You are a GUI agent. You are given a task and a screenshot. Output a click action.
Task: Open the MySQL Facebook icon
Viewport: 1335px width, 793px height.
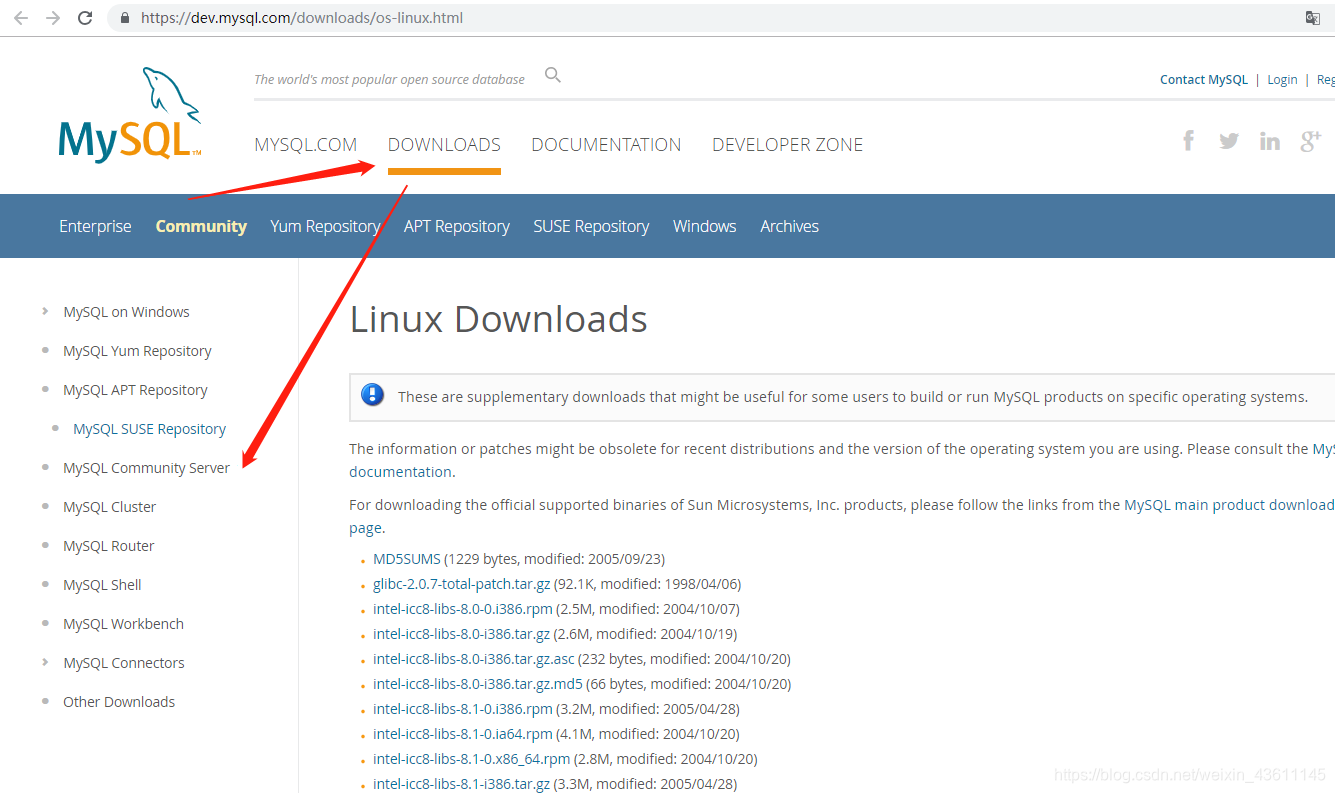1188,141
